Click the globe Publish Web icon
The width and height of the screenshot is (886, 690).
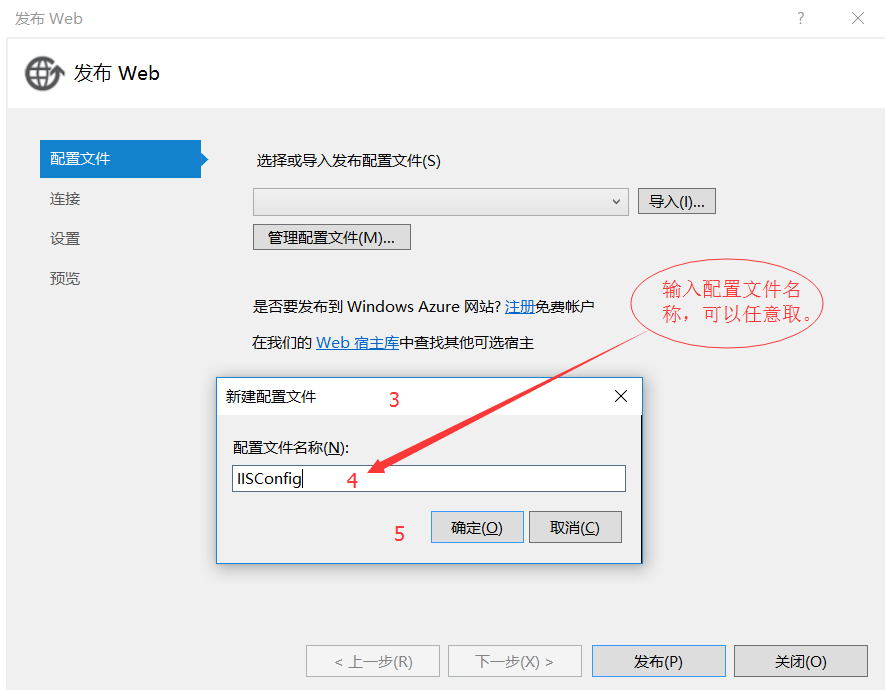(42, 73)
